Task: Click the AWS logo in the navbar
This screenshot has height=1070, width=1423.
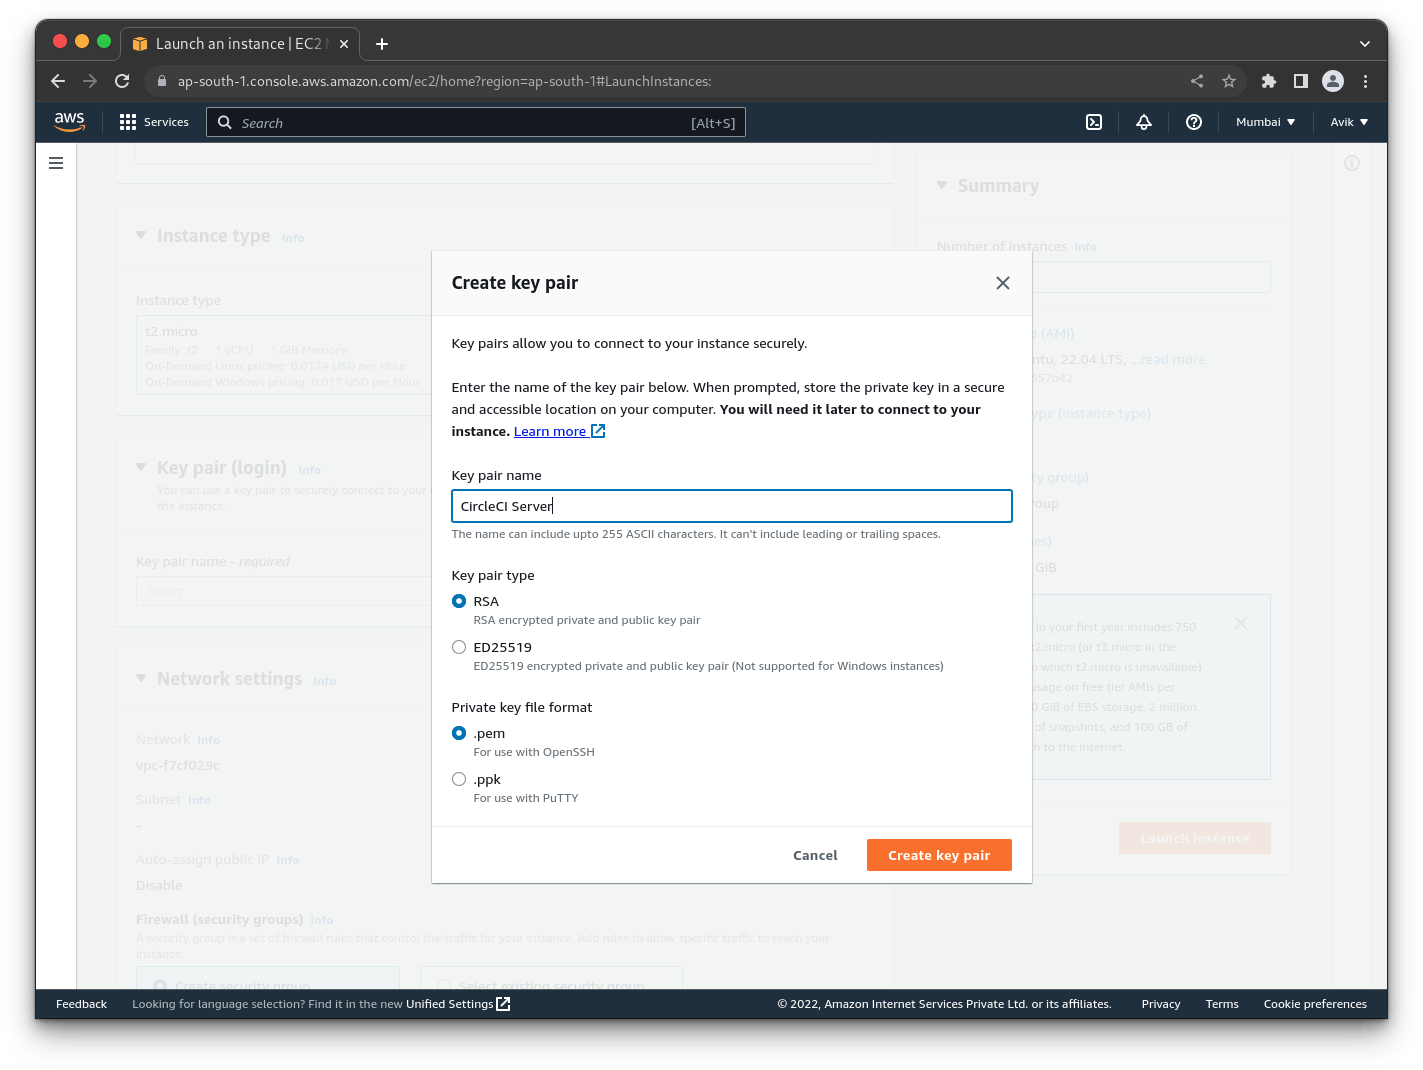Action: click(69, 121)
